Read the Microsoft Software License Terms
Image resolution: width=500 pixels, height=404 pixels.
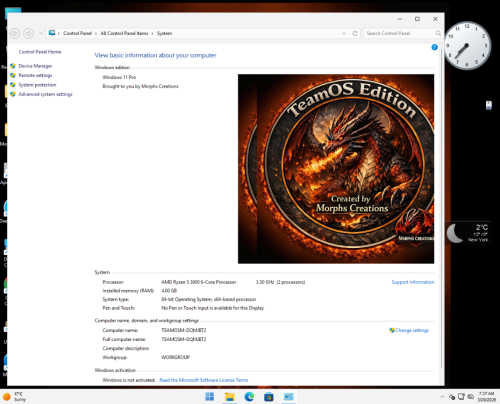pos(204,380)
